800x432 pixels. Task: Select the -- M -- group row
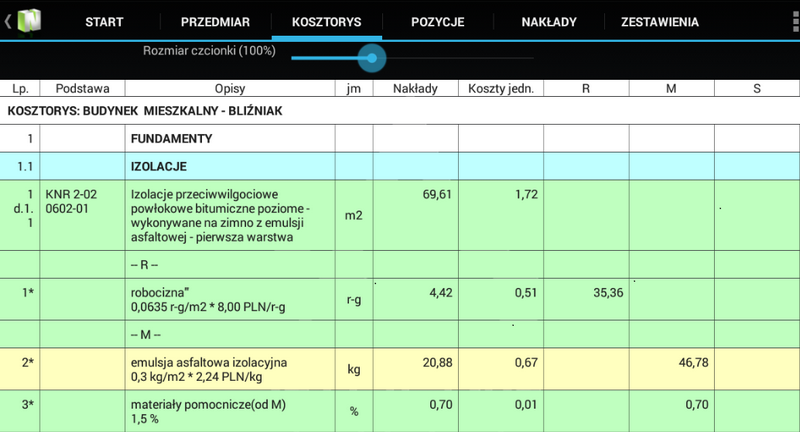(x=400, y=334)
